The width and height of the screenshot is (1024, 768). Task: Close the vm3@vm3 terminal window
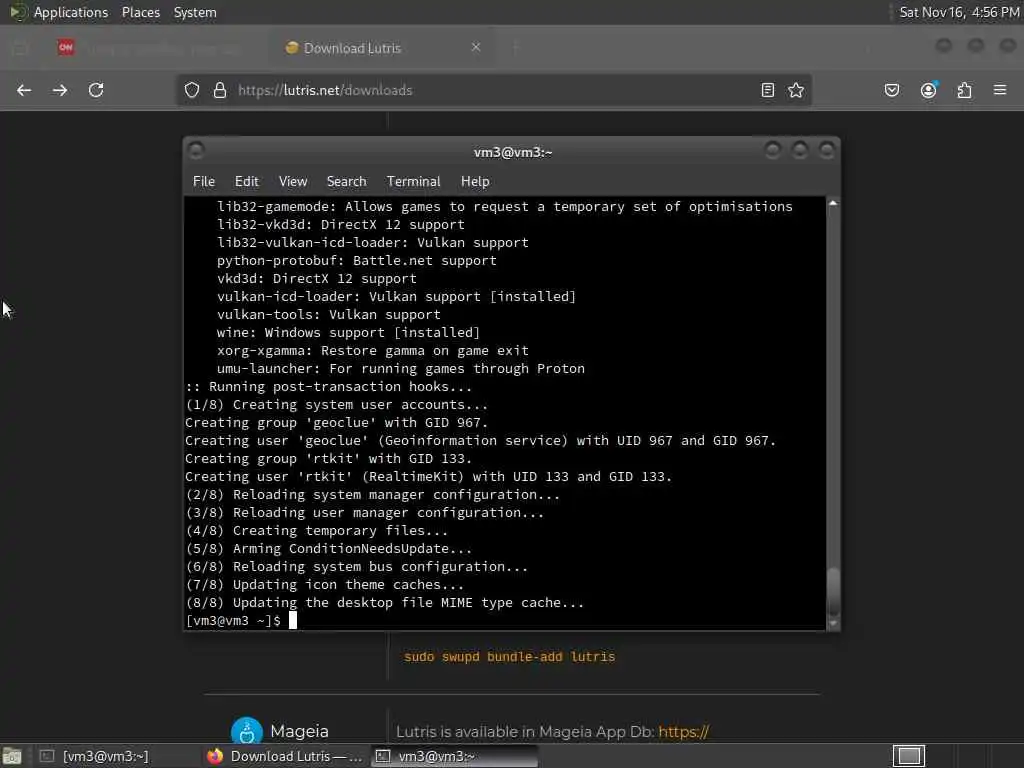pos(827,151)
